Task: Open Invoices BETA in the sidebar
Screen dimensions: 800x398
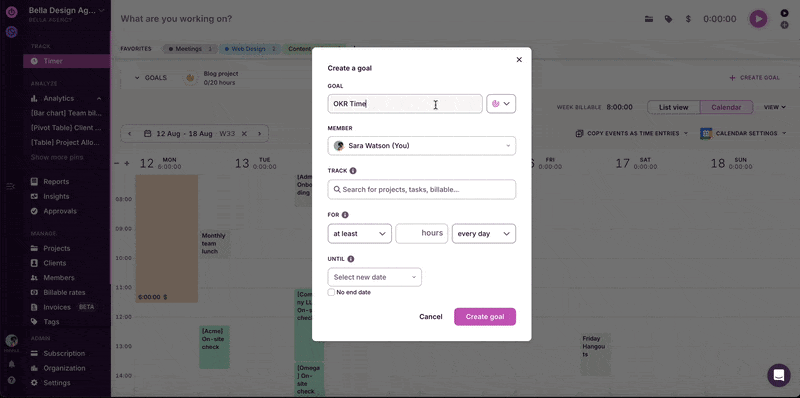Action: 62,307
